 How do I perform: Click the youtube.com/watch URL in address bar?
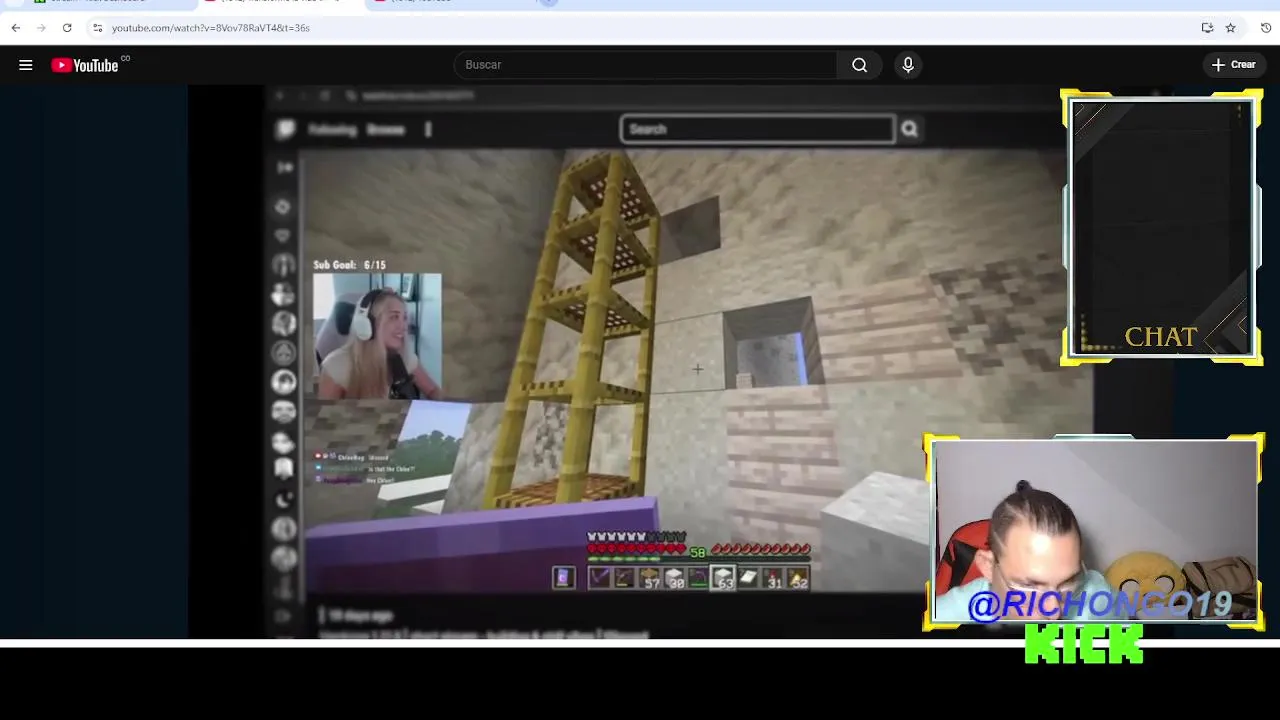[211, 28]
